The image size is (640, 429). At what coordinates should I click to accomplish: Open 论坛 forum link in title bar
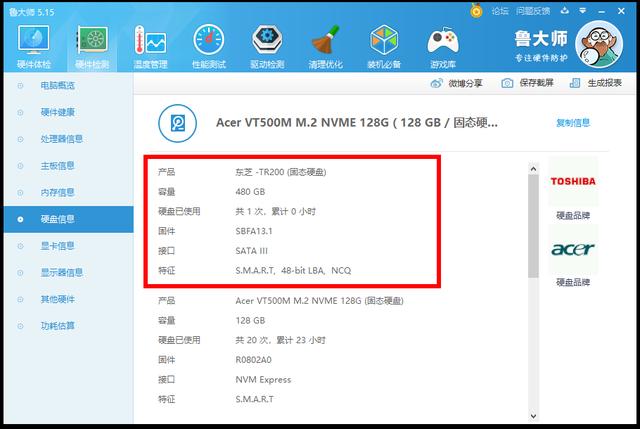(500, 11)
